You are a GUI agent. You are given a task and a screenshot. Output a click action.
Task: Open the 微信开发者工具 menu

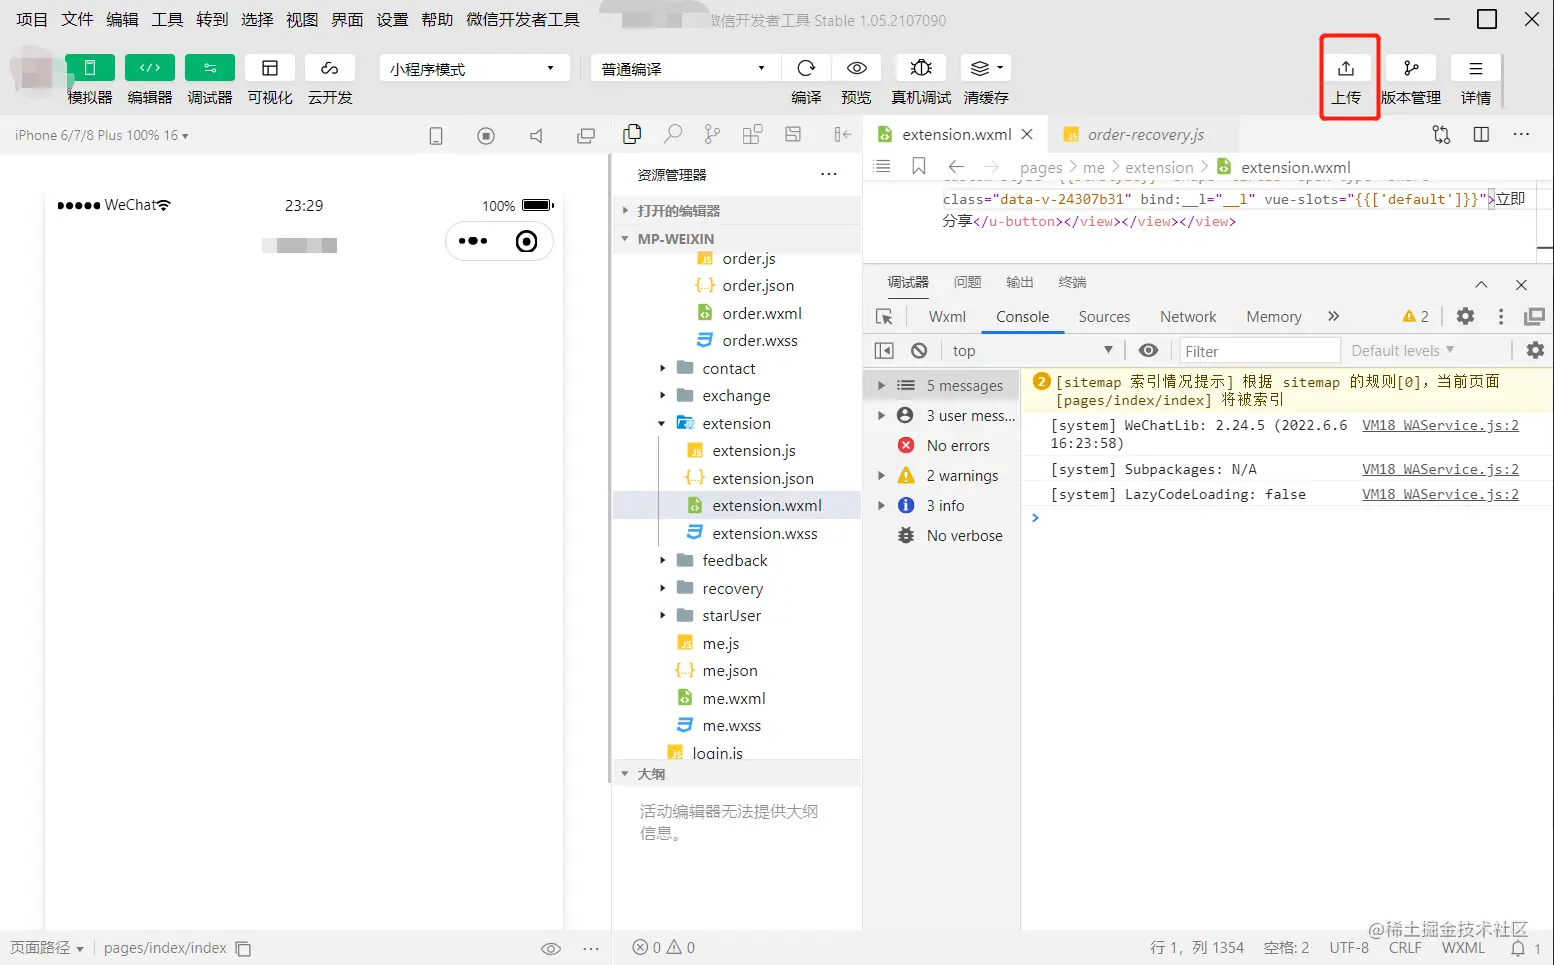523,19
